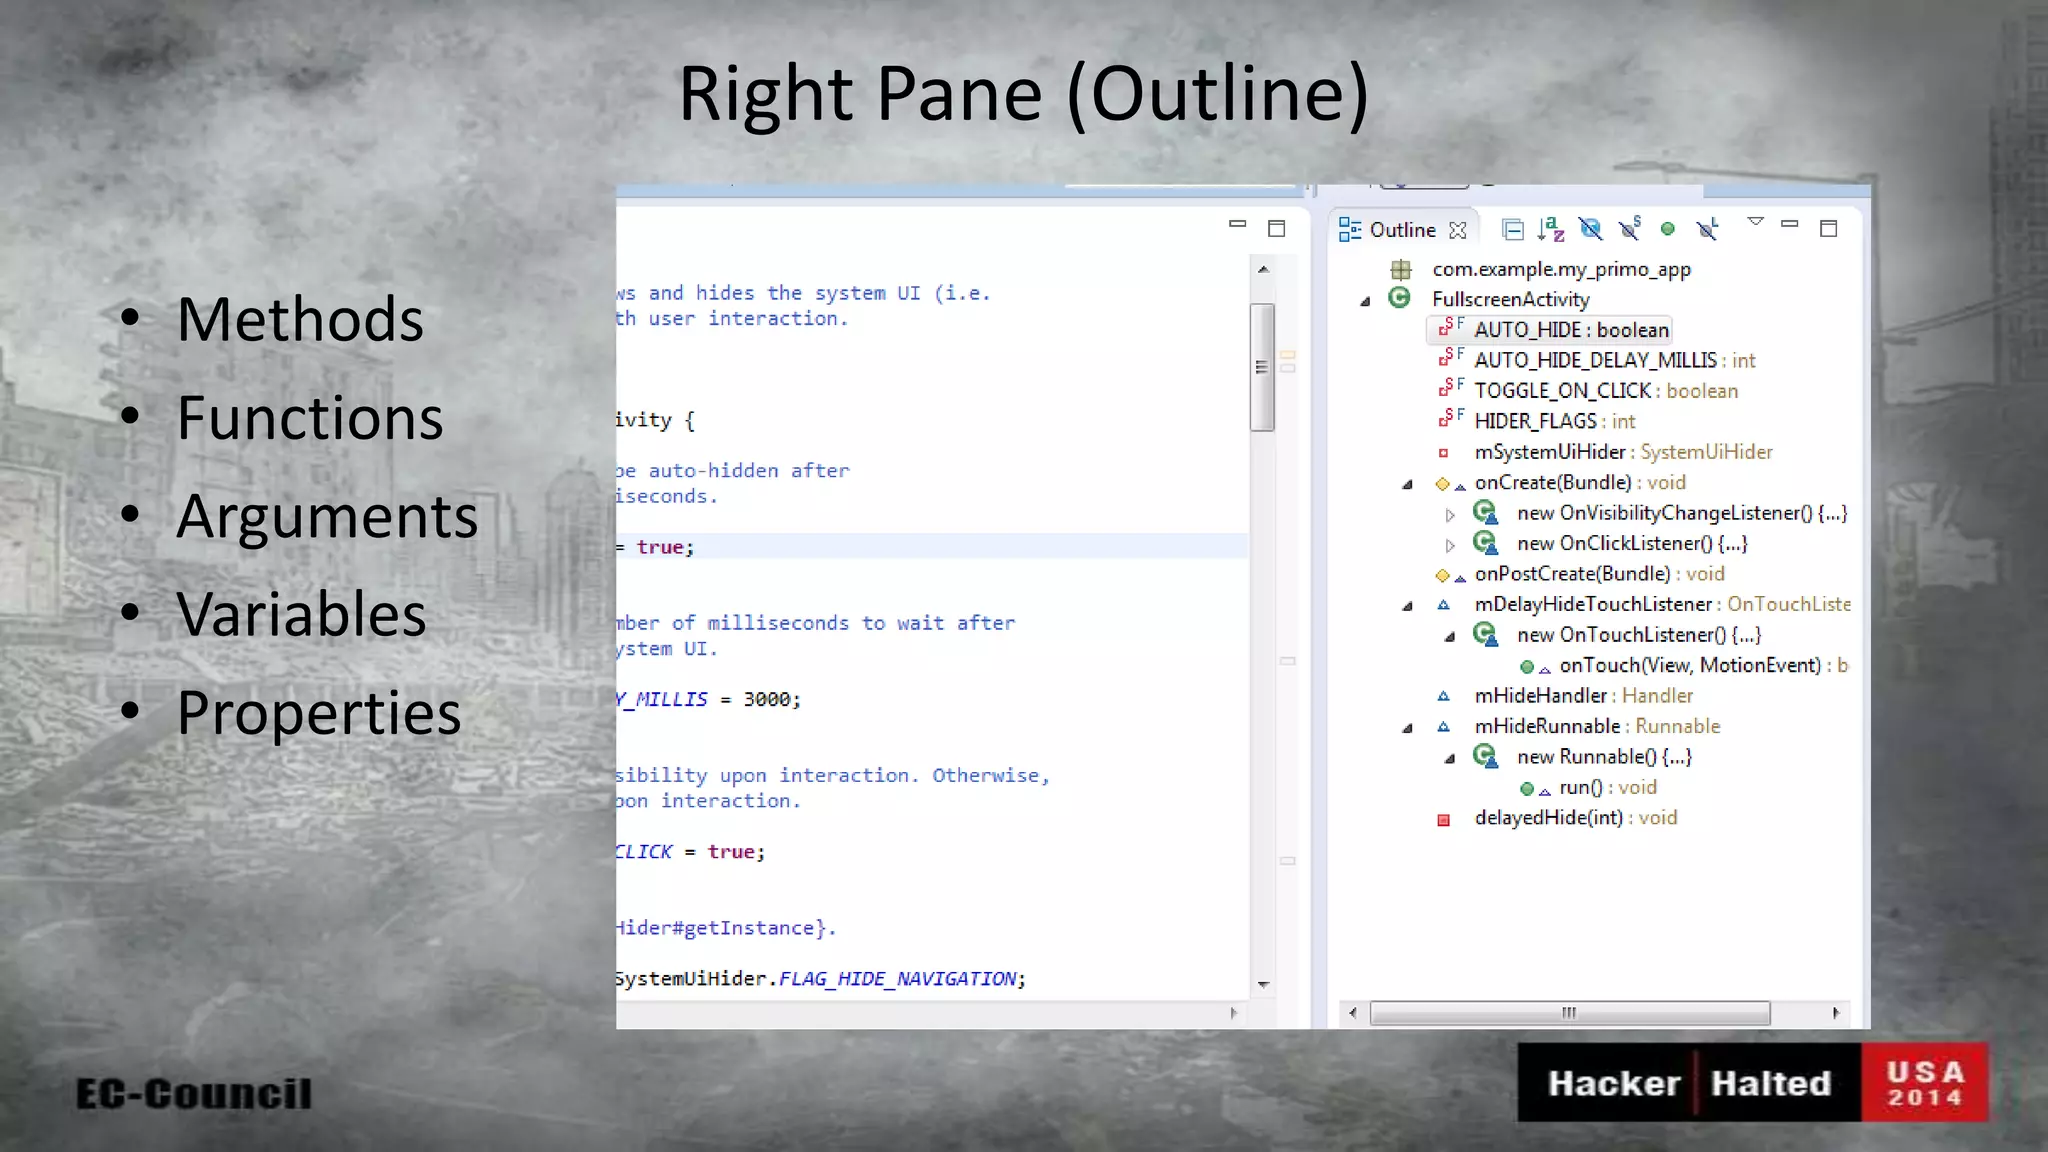Image resolution: width=2048 pixels, height=1152 pixels.
Task: Minimize the Outline view
Action: click(1790, 224)
